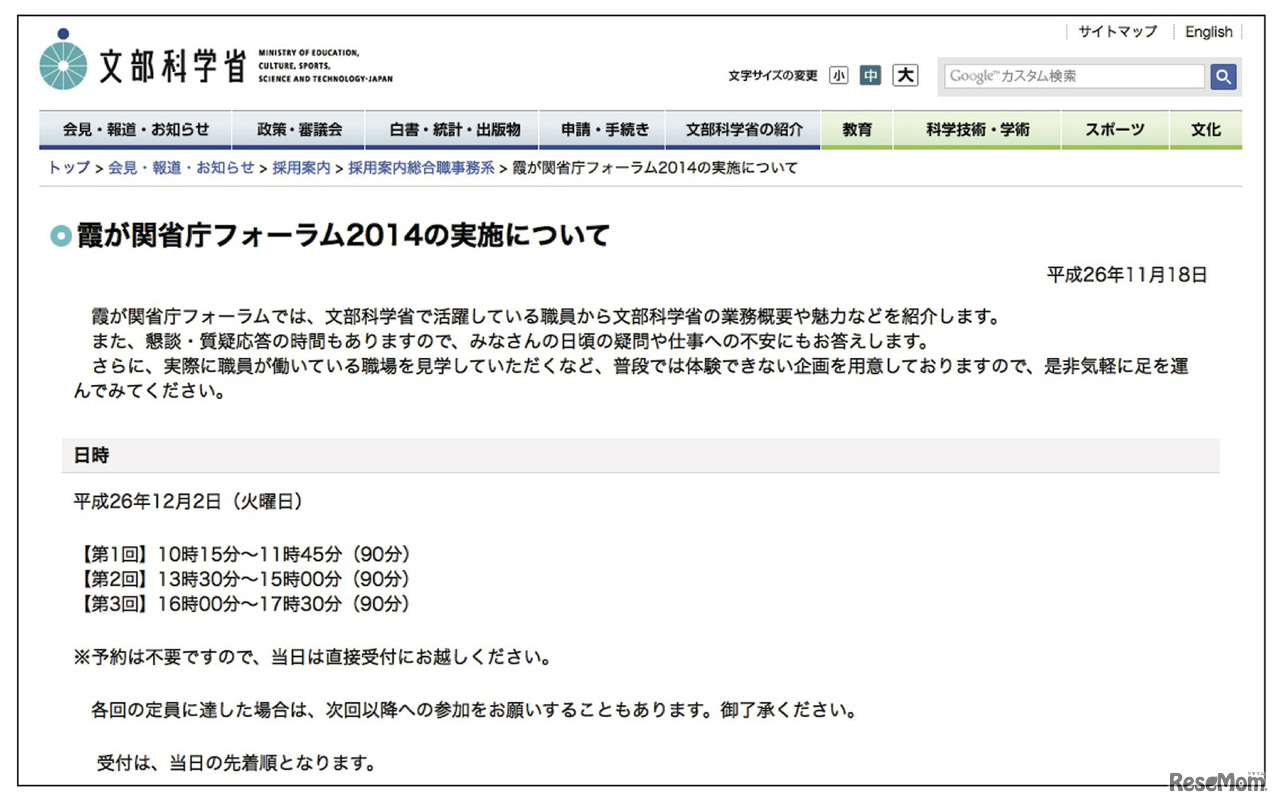The width and height of the screenshot is (1280, 805).
Task: Expand the 政策・審議会 navigation section
Action: (x=299, y=129)
